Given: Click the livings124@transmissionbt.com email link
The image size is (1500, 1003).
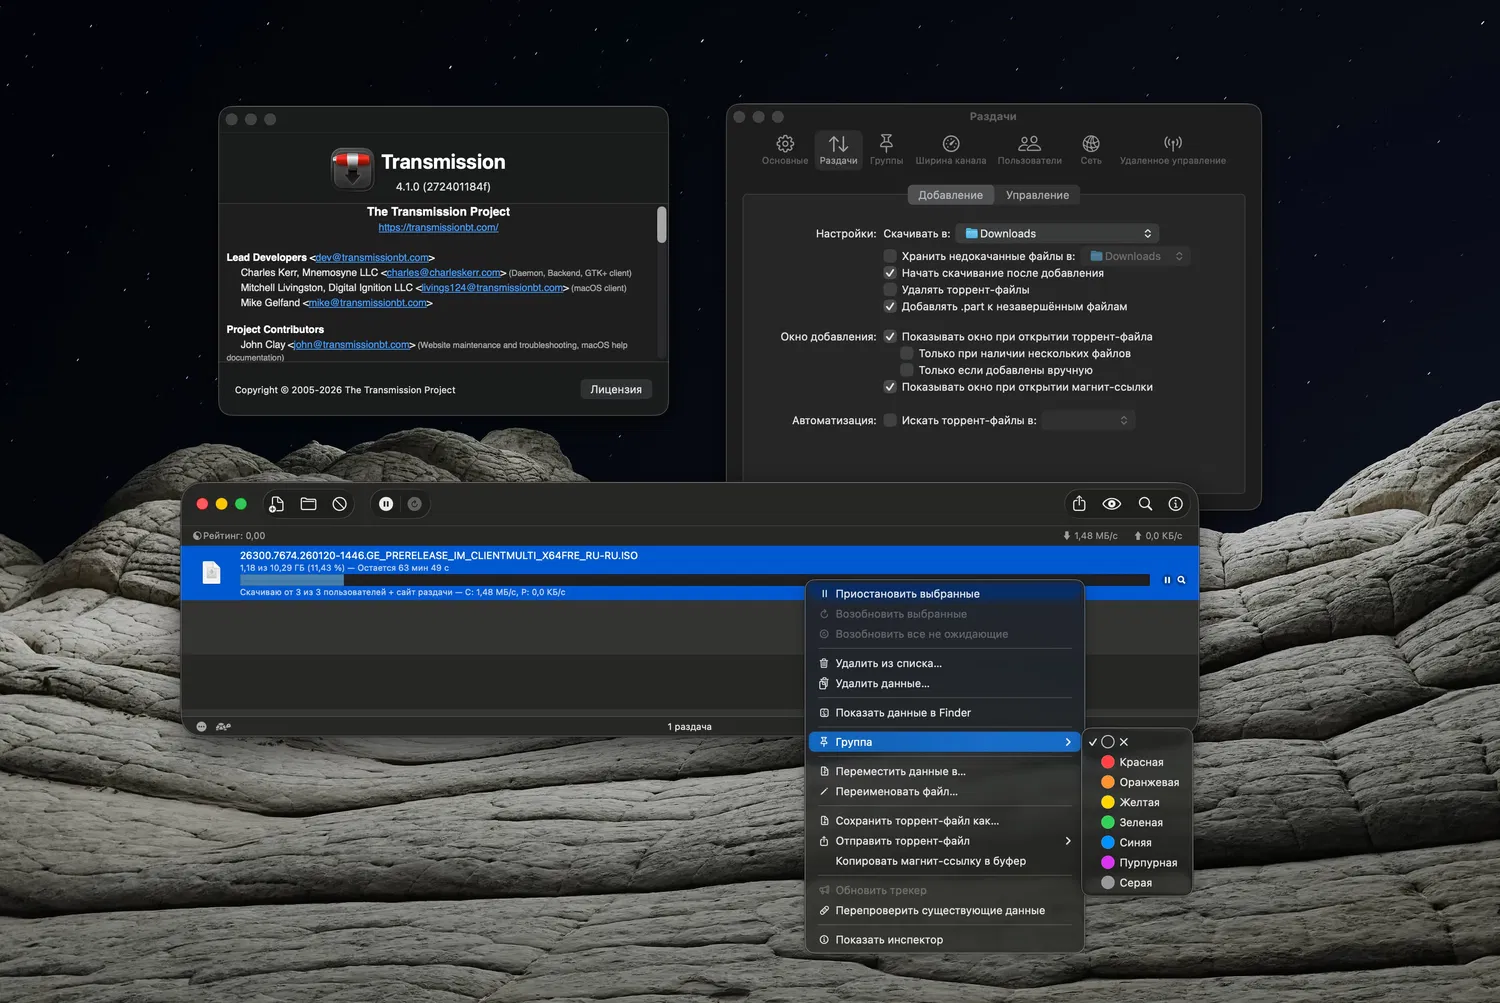Looking at the screenshot, I should click(x=492, y=288).
